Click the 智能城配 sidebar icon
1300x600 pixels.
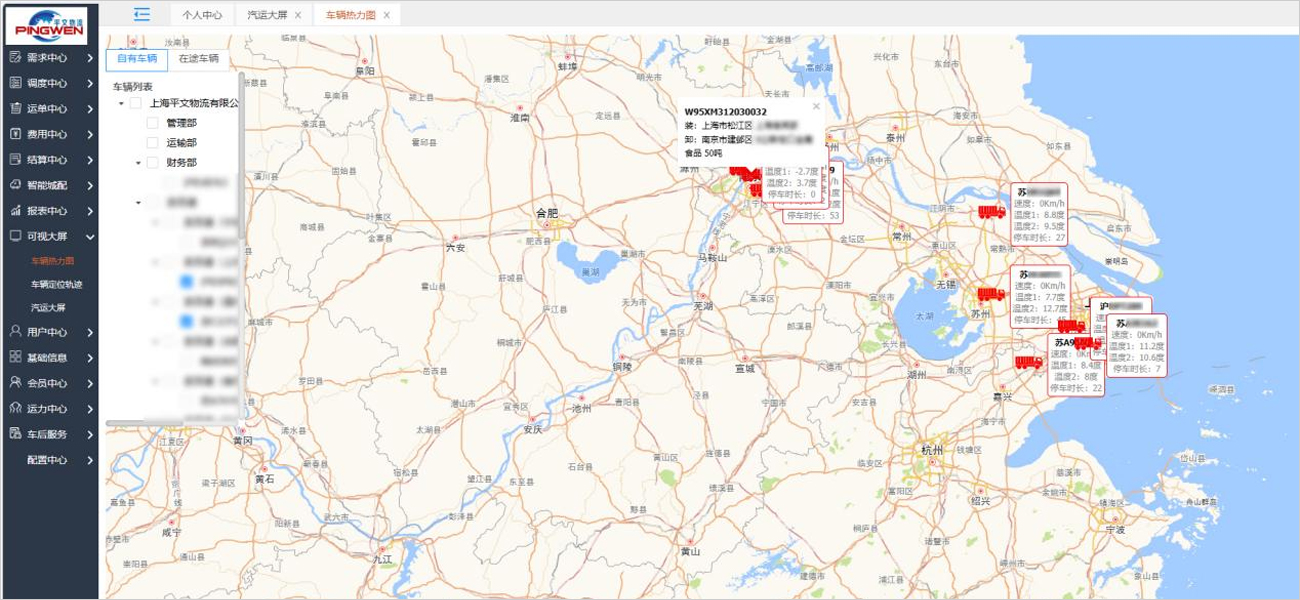[16, 185]
